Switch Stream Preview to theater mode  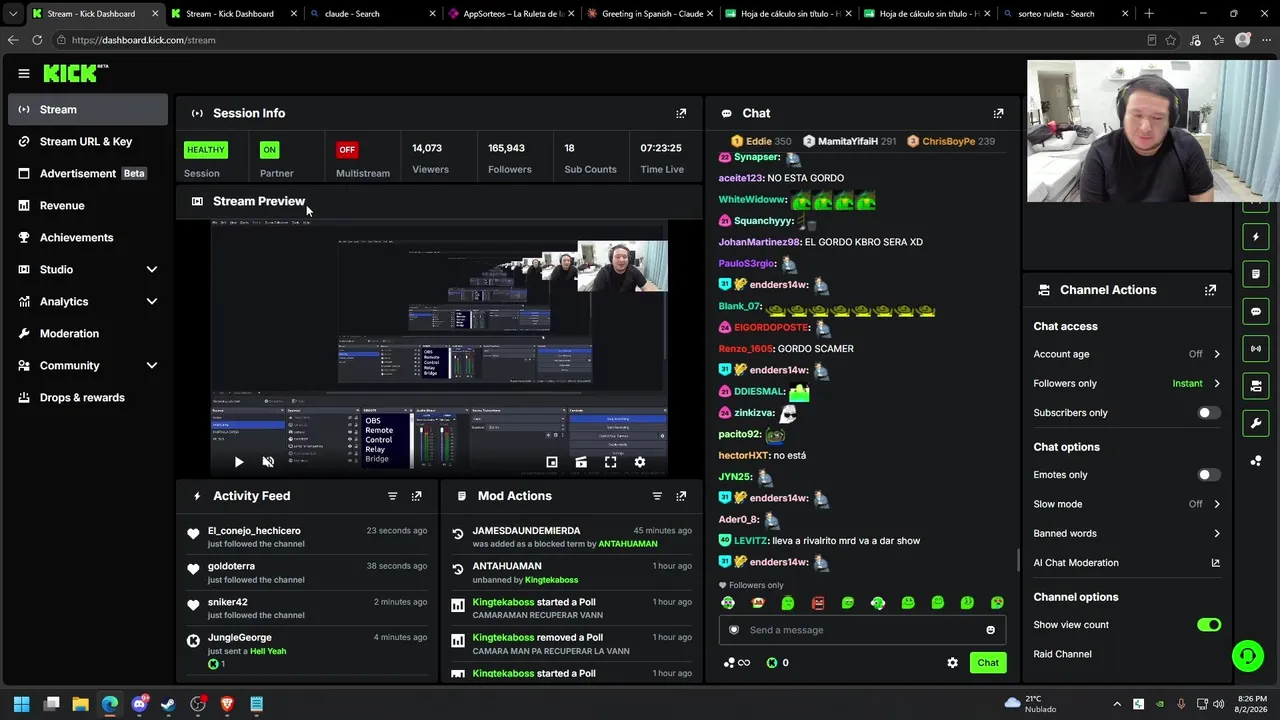click(x=581, y=462)
